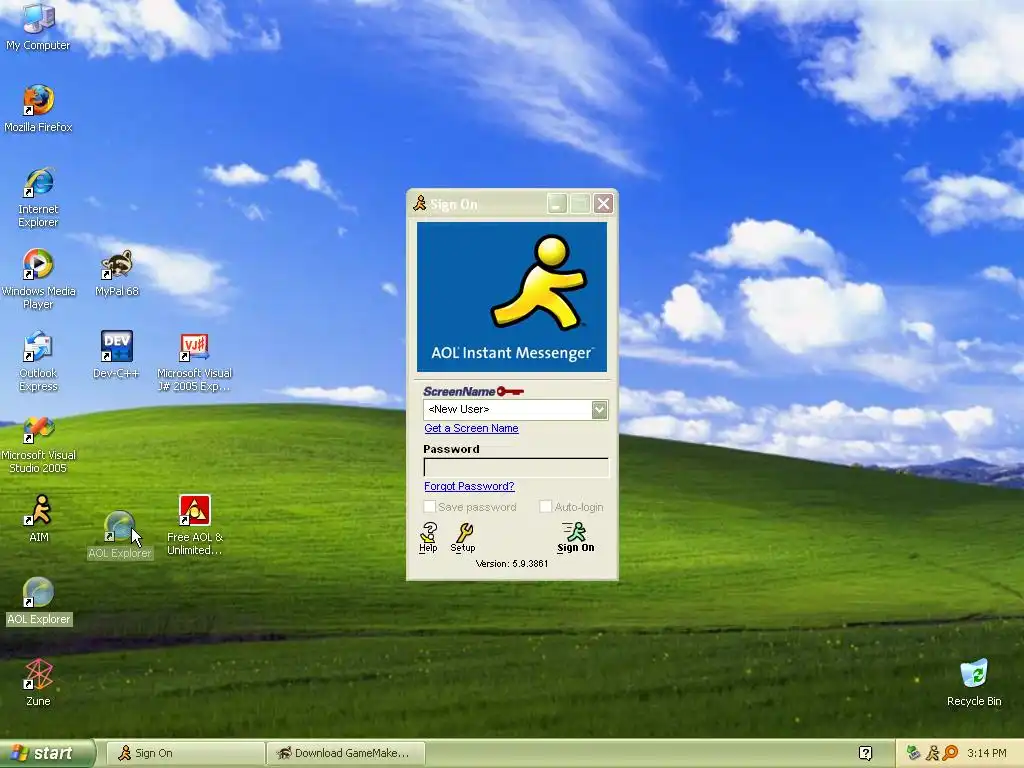Open the My Computer desktop icon

[x=38, y=27]
